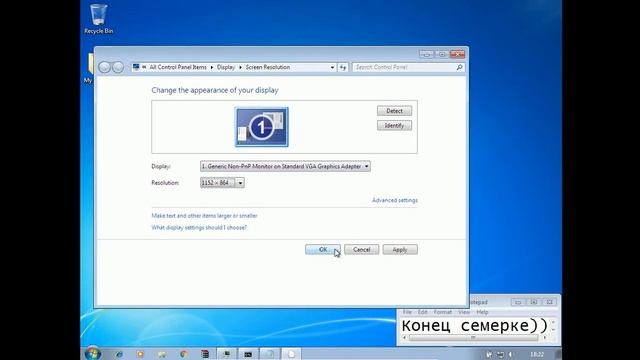640x360 pixels.
Task: Open Advanced settings link
Action: click(395, 200)
